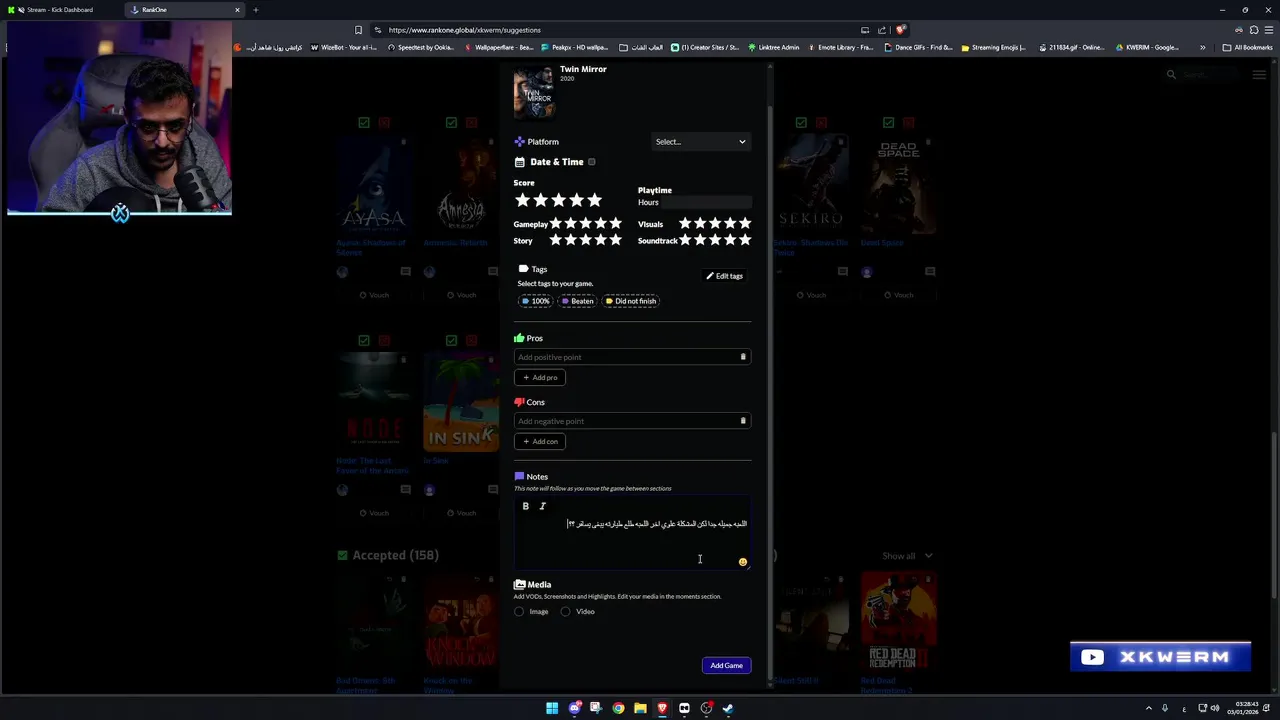
Task: Delete the negative point via trash icon
Action: click(x=743, y=421)
